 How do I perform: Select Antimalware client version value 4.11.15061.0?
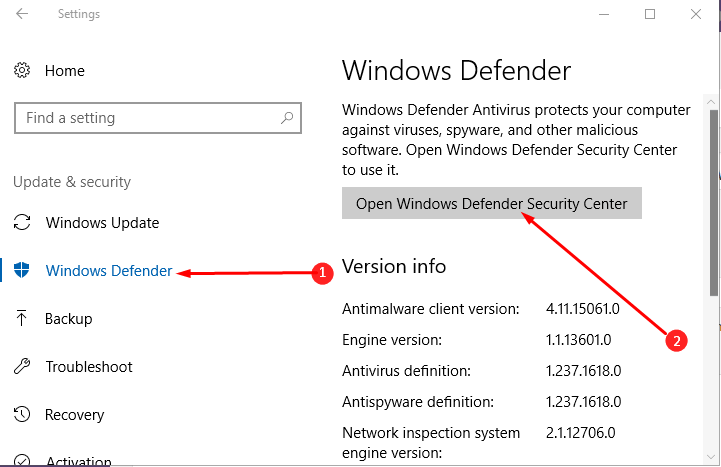tap(583, 309)
